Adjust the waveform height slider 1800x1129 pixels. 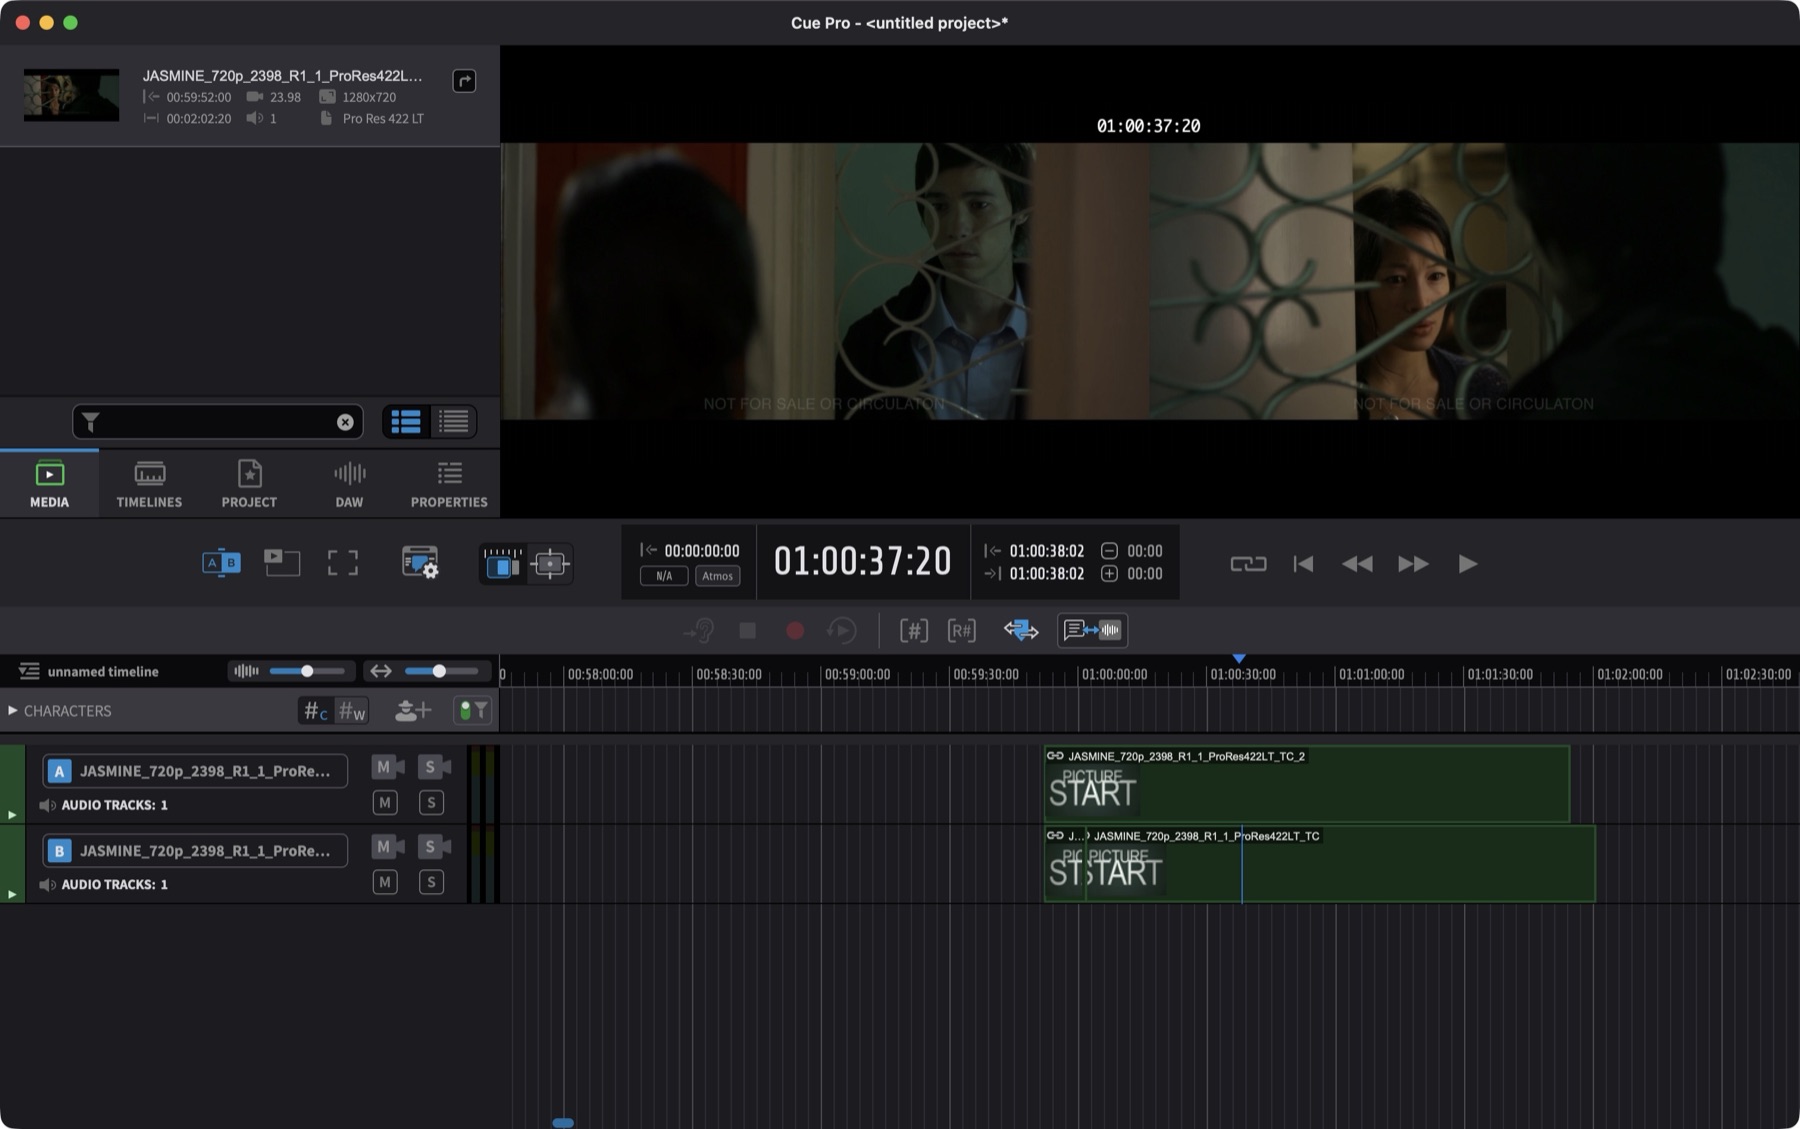click(307, 671)
